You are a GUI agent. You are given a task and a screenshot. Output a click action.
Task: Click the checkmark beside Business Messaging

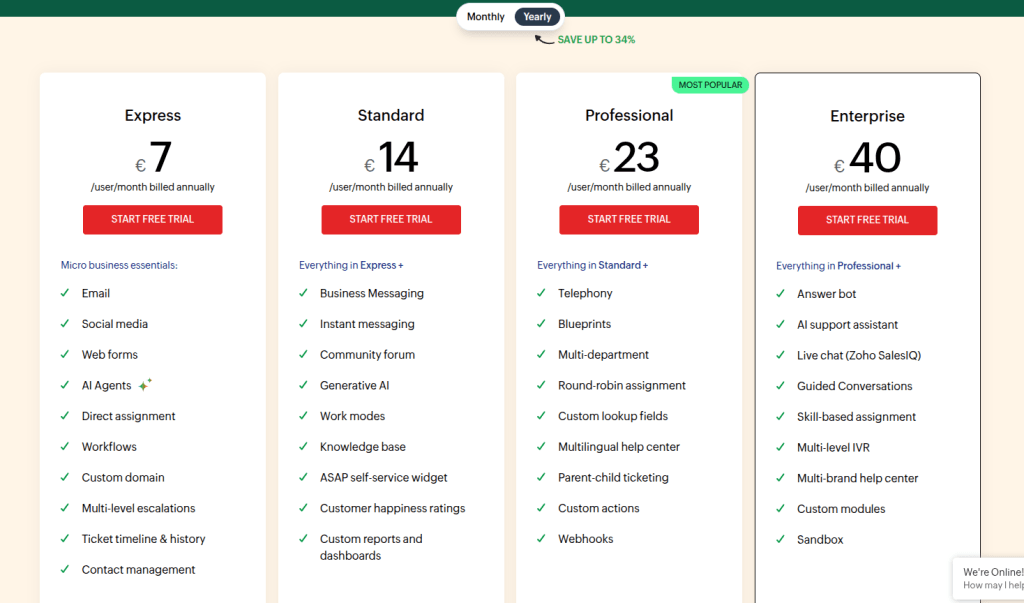click(303, 293)
